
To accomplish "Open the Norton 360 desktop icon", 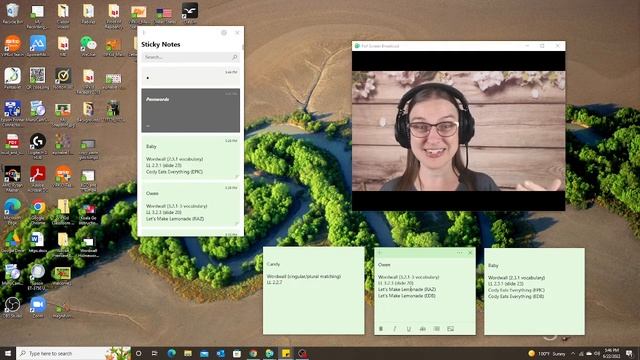I will click(63, 78).
